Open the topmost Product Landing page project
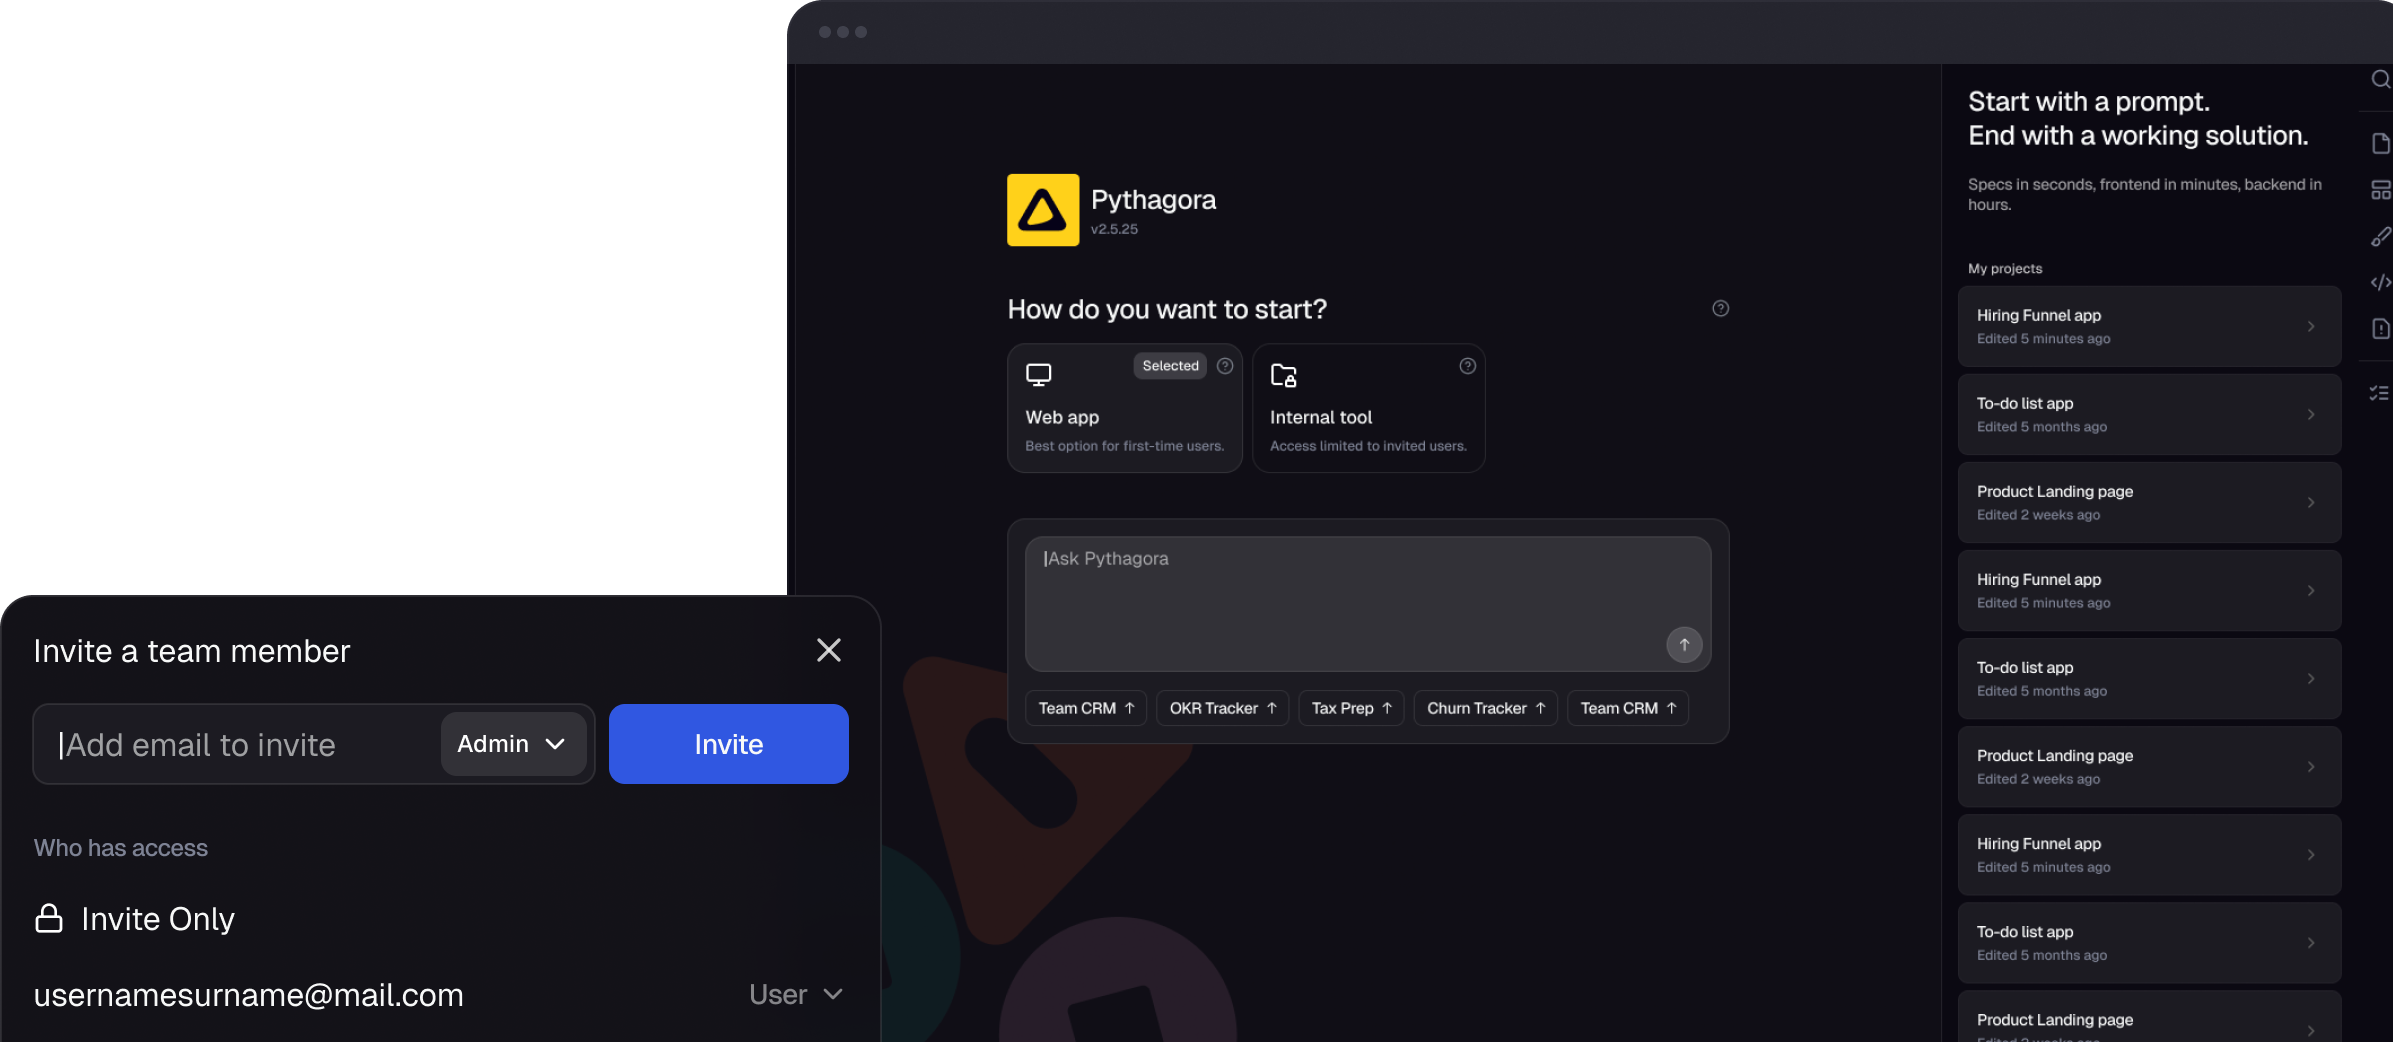Image resolution: width=2393 pixels, height=1042 pixels. (x=2149, y=503)
